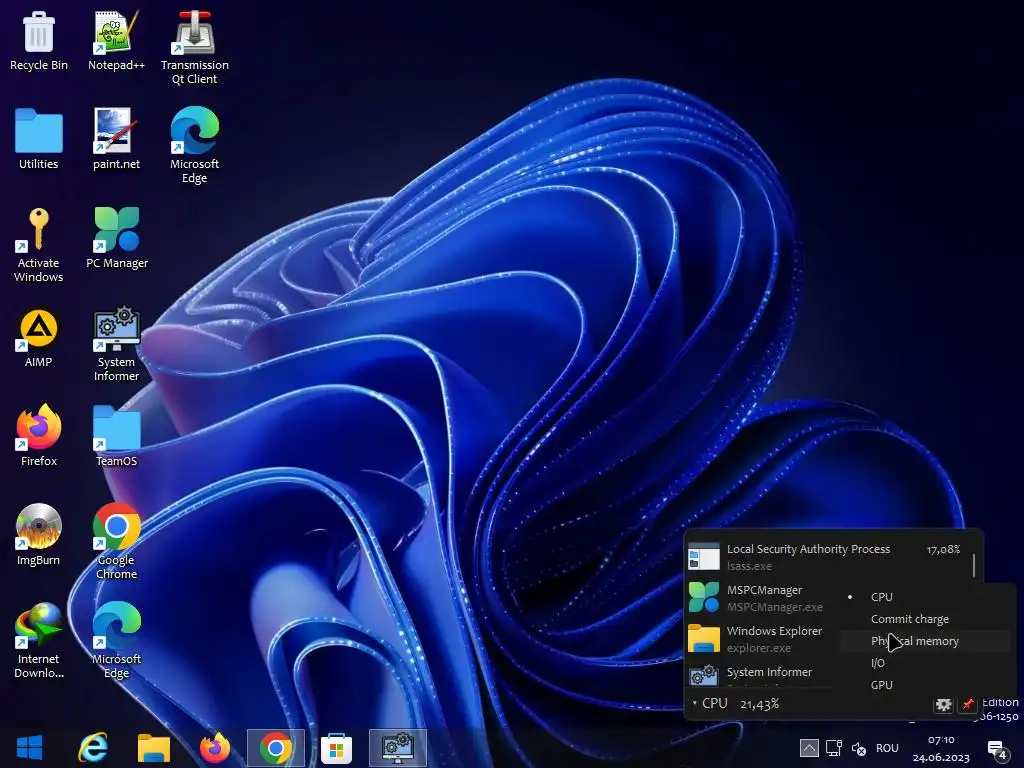
Task: Launch the Notepad++ desktop shortcut
Action: point(116,41)
